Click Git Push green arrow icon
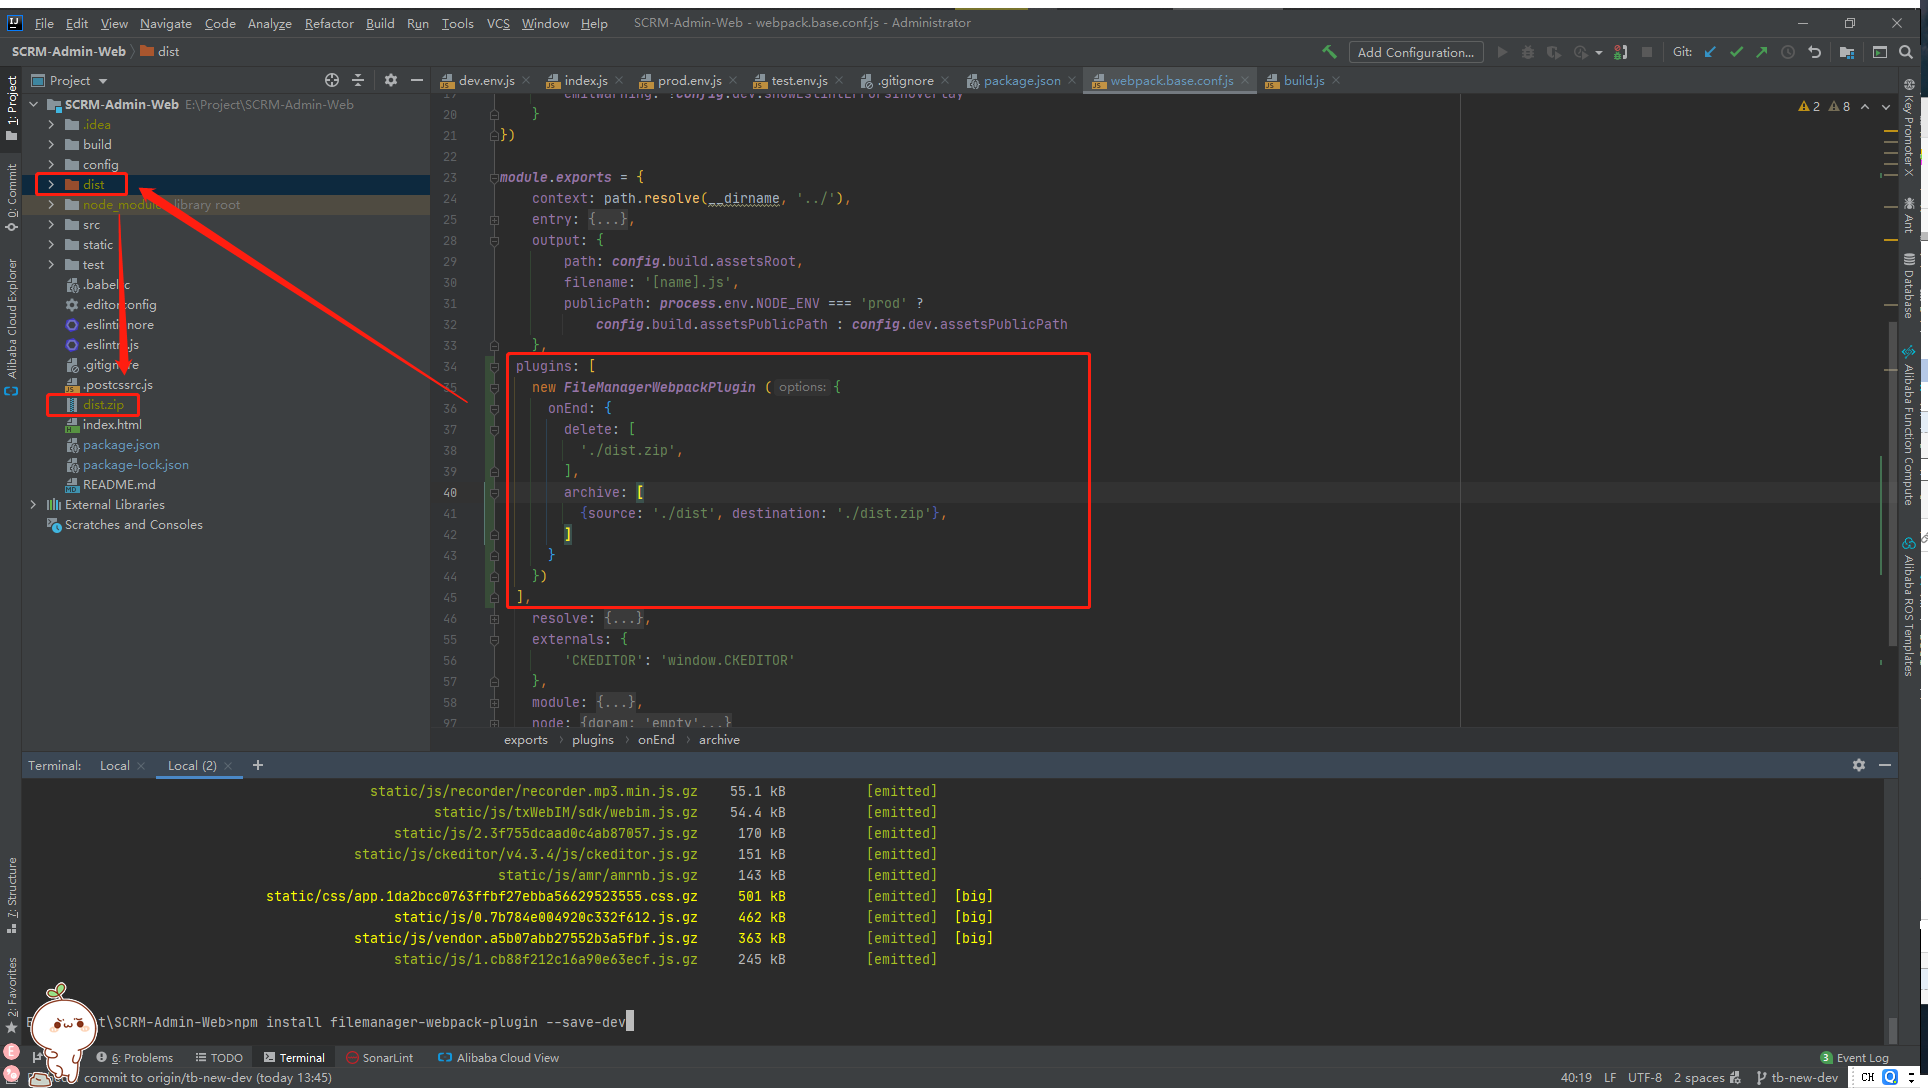The height and width of the screenshot is (1088, 1928). [x=1761, y=52]
